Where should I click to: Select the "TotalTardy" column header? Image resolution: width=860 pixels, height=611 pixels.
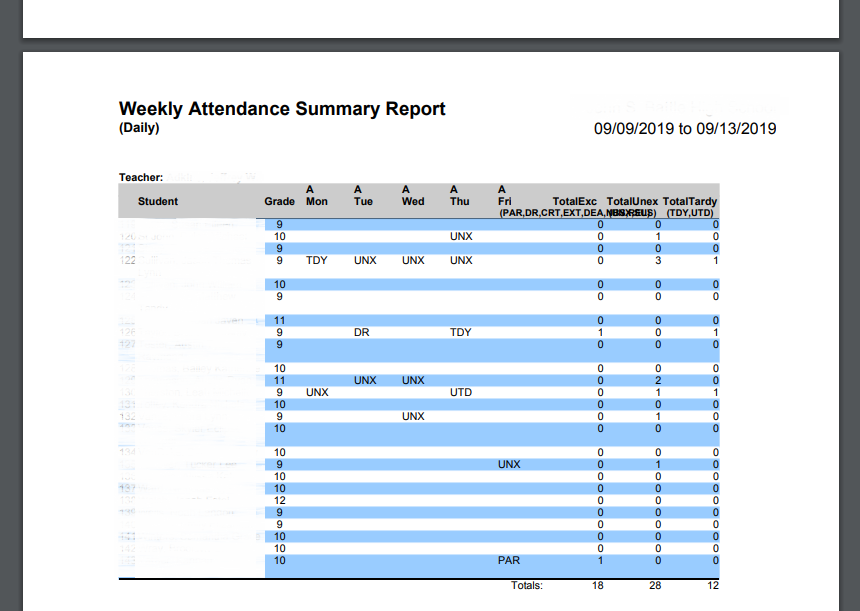(x=689, y=201)
